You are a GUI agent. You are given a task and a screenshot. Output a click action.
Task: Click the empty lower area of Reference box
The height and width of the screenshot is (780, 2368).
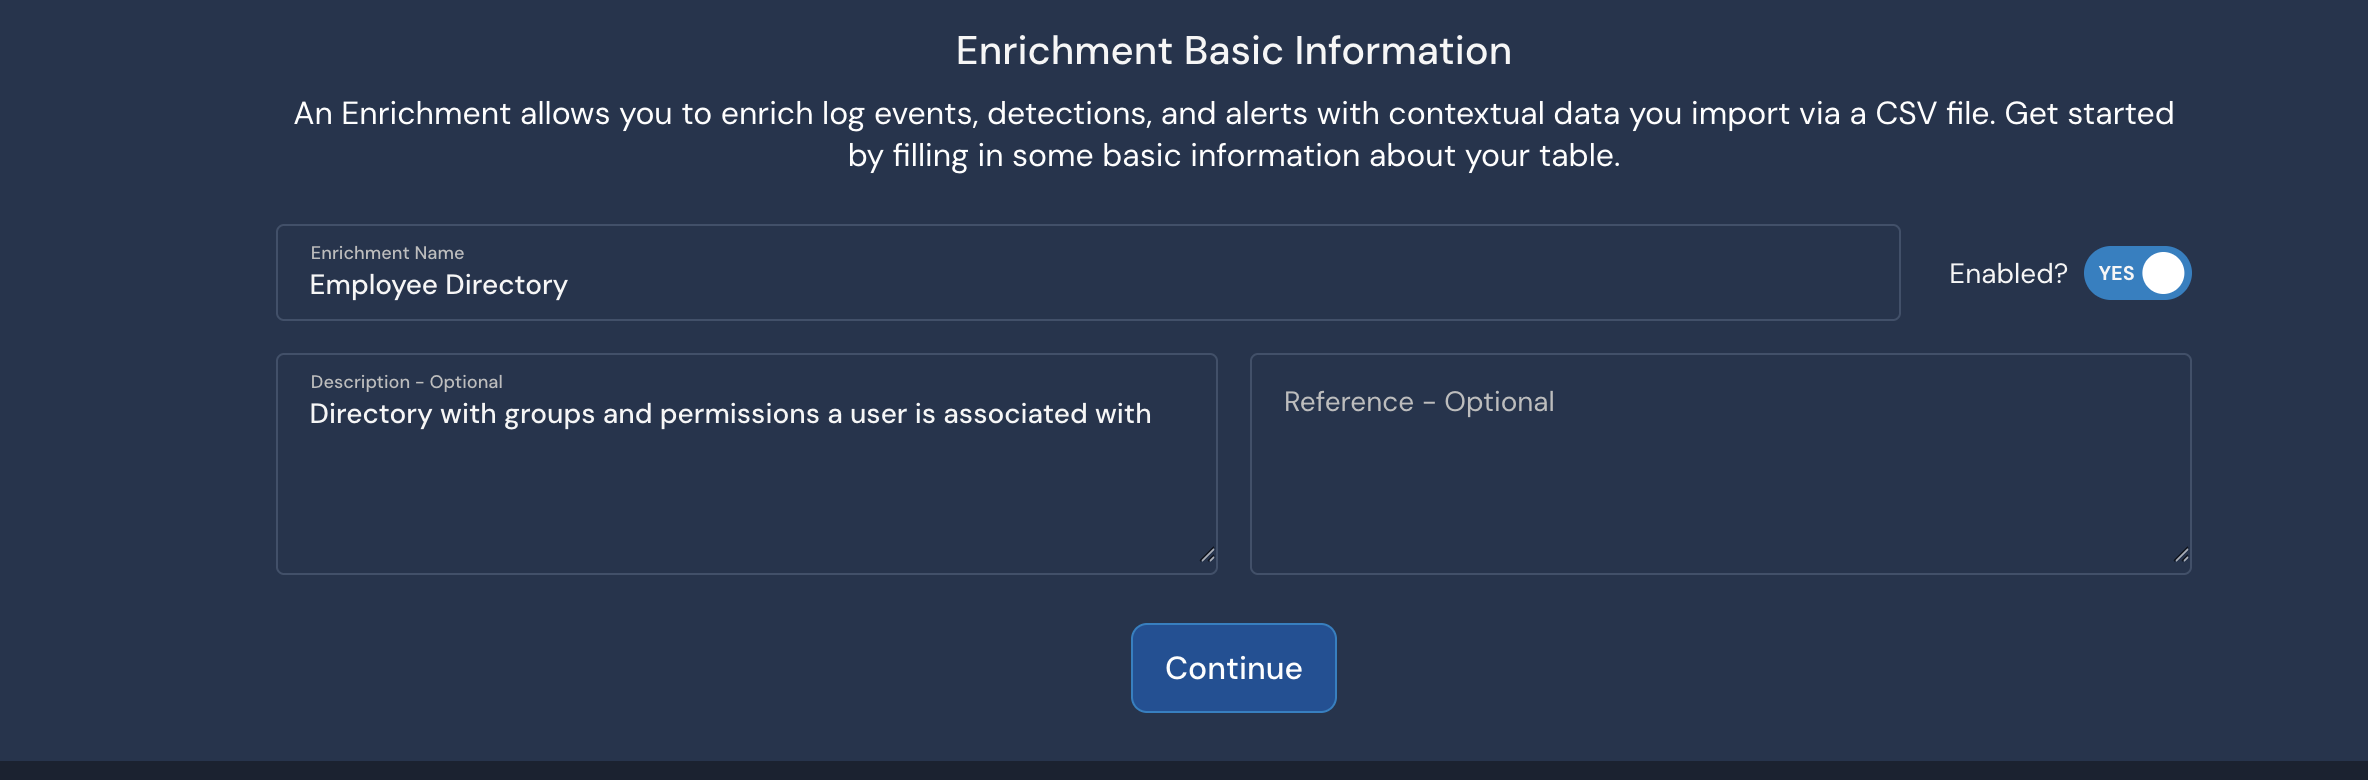[1720, 510]
